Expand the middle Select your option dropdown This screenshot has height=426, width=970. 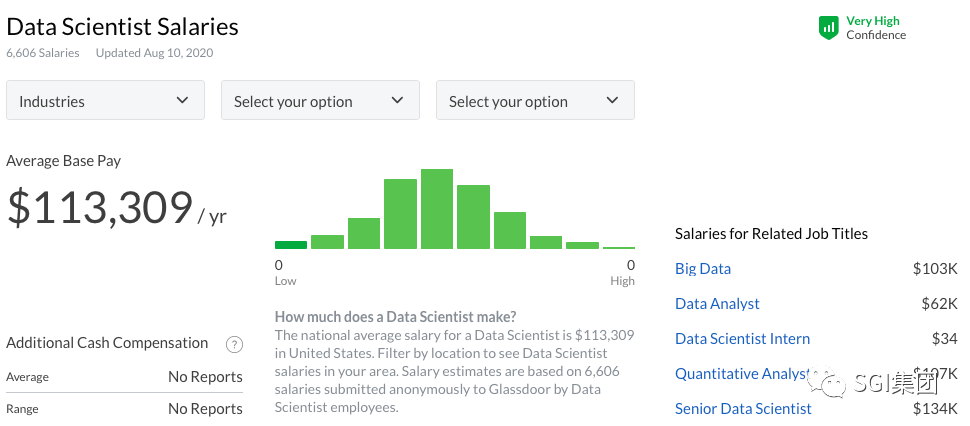pyautogui.click(x=320, y=101)
